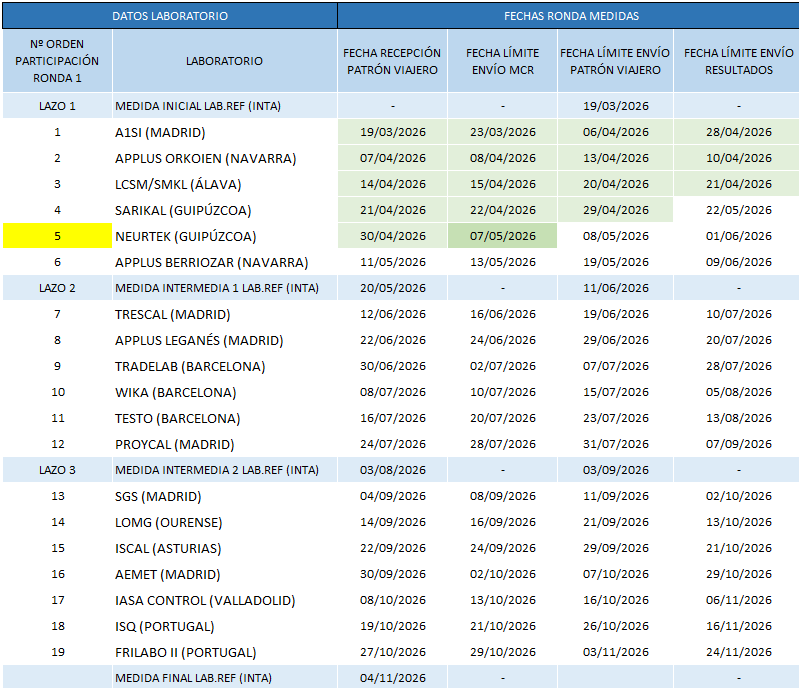Select the dark green cell 07/05/2026

502,236
